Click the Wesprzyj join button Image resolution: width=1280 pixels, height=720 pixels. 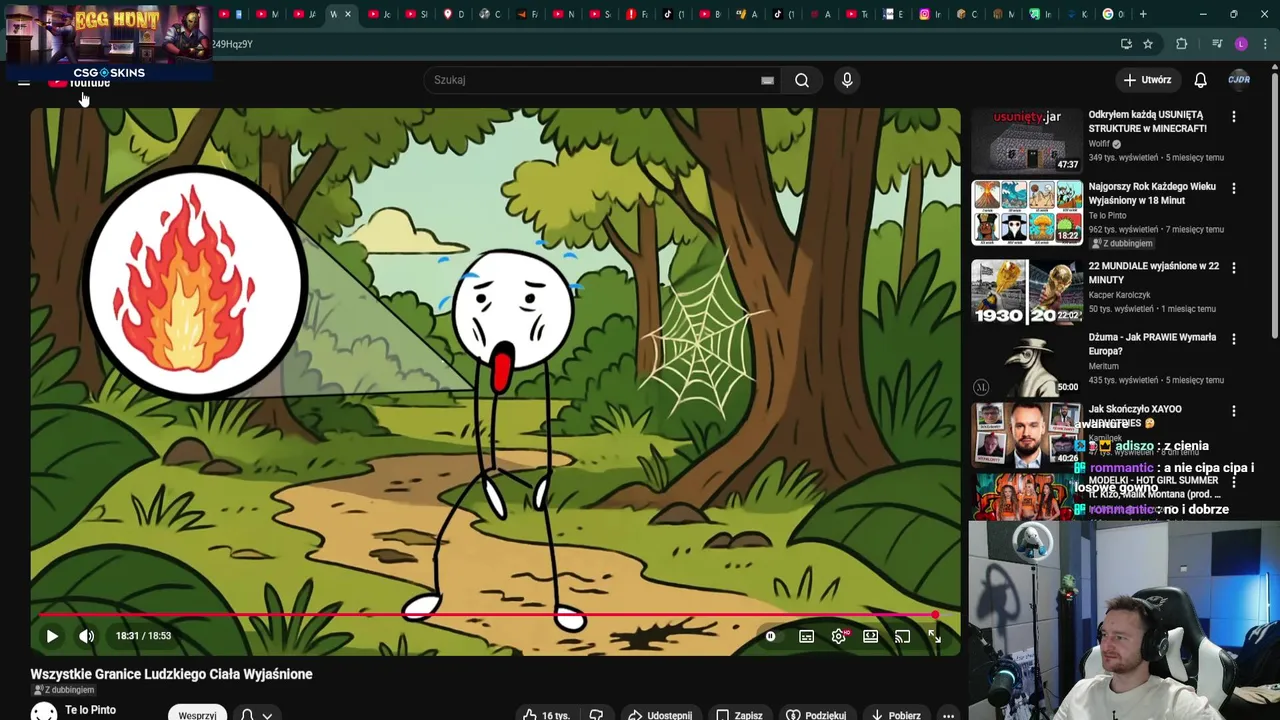click(197, 715)
